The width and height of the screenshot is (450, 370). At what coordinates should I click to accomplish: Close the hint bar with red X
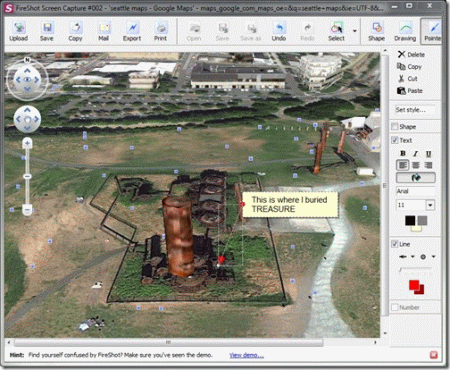[434, 355]
